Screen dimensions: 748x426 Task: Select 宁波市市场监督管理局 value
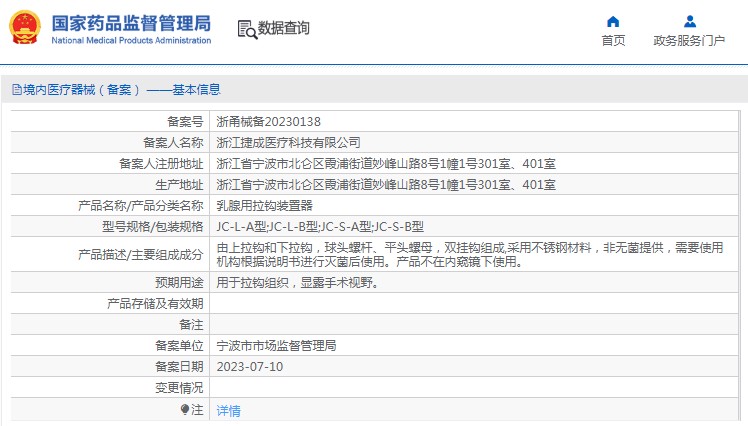tap(276, 345)
